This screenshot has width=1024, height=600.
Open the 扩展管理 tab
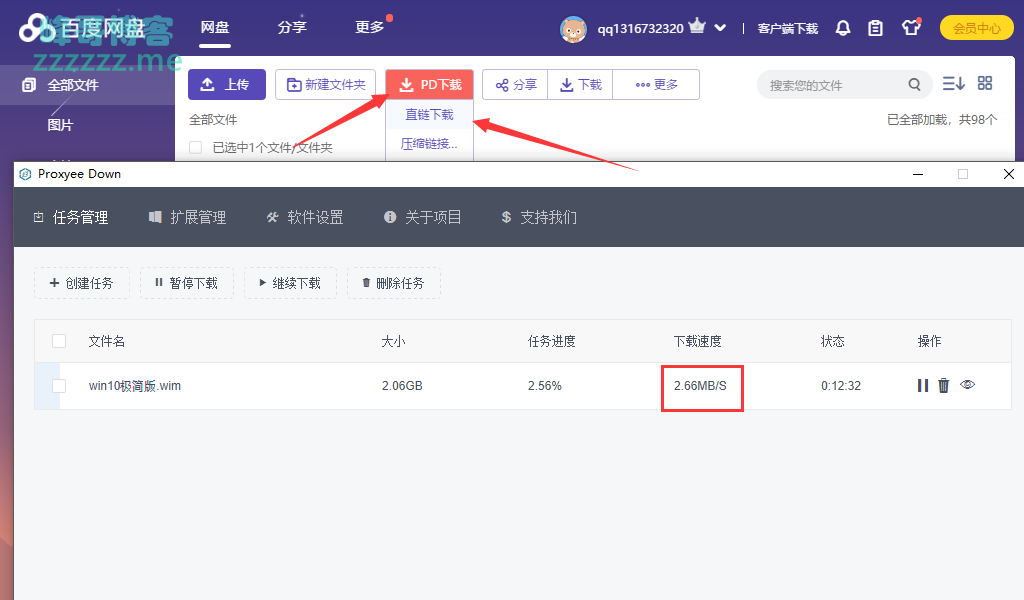187,217
